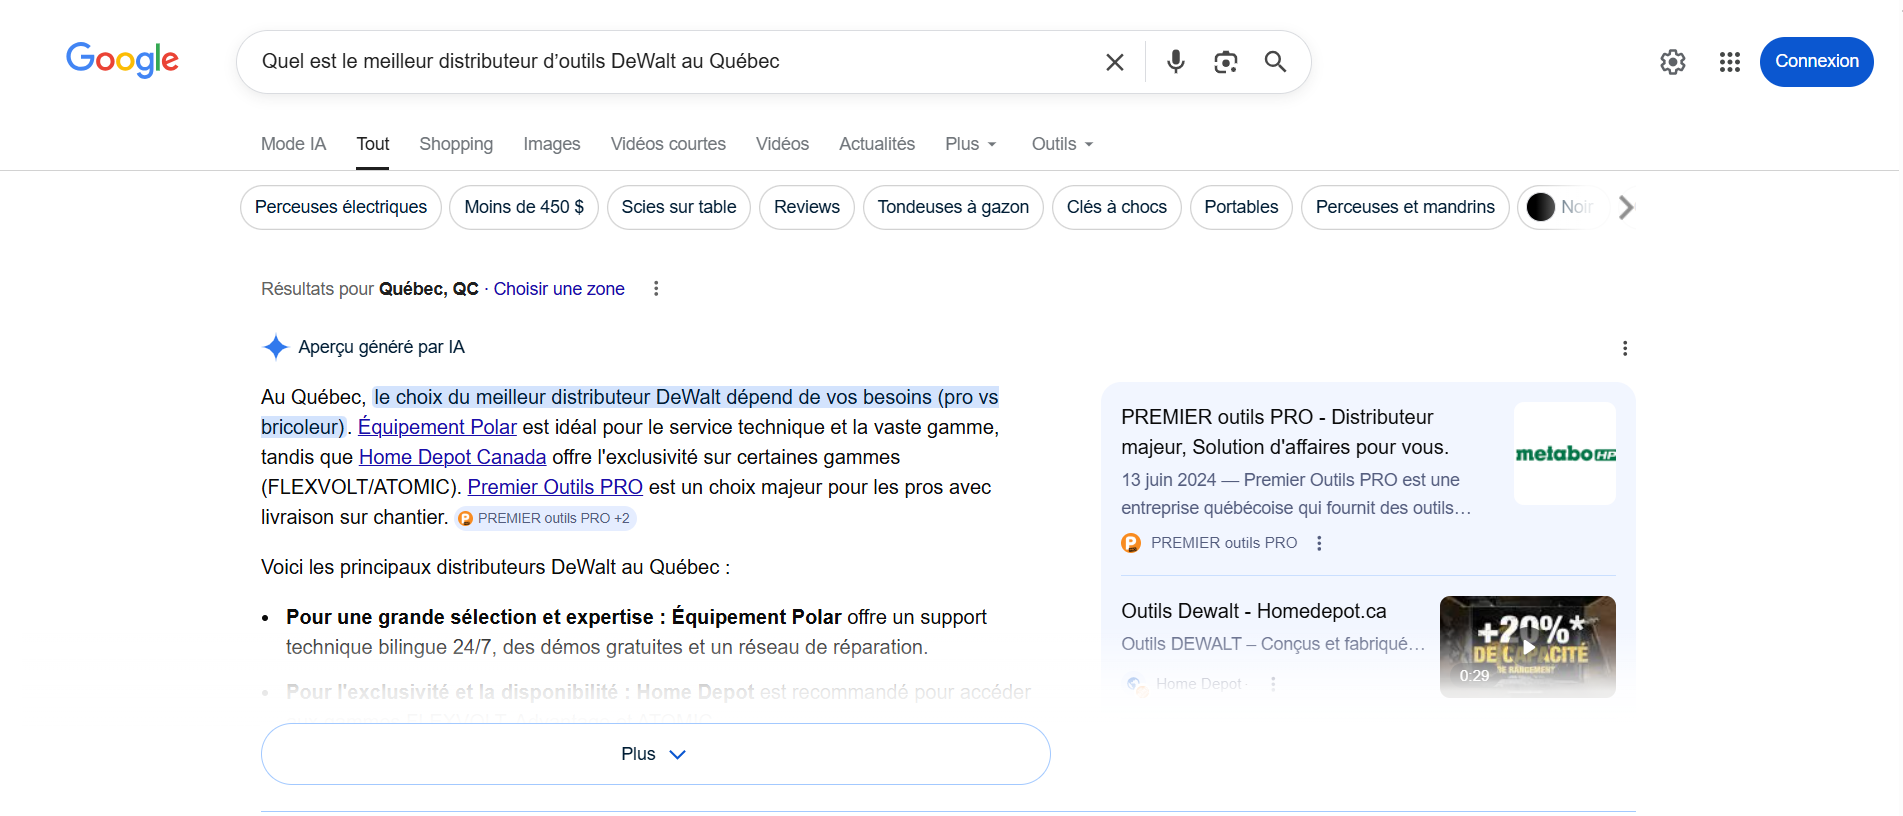This screenshot has height=816, width=1903.
Task: Select the Tout tab
Action: (x=373, y=144)
